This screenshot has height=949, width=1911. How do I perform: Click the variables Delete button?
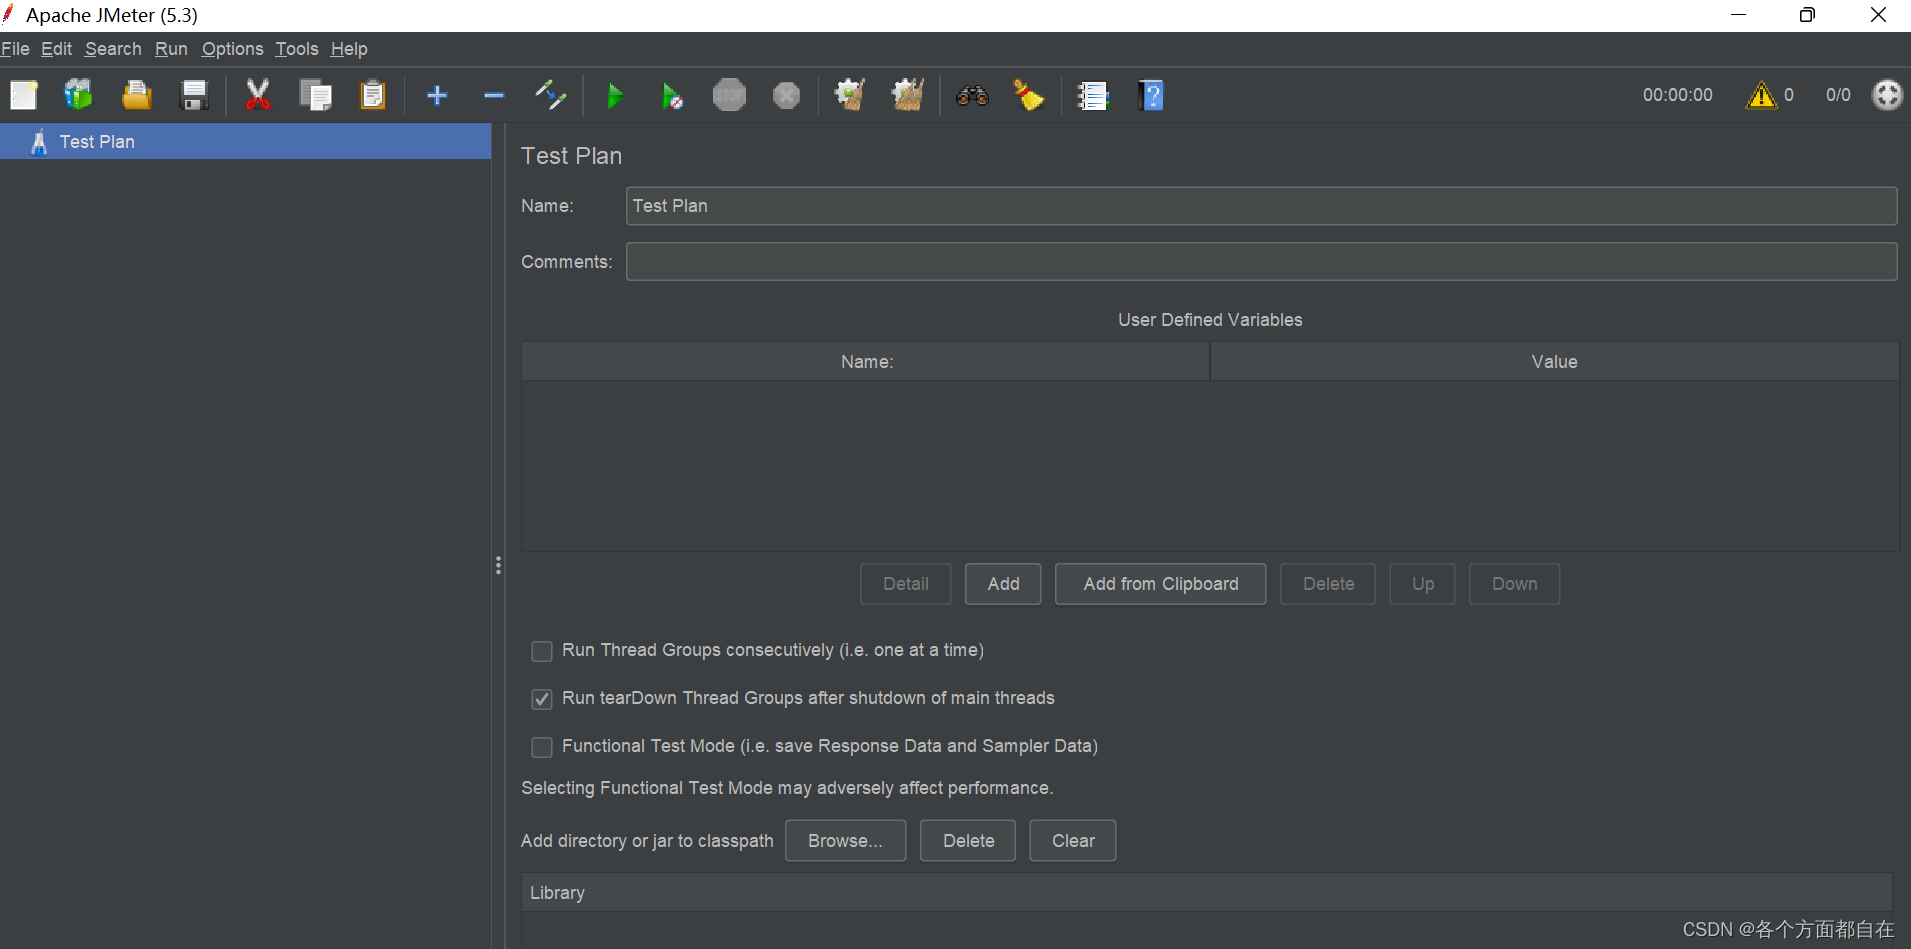tap(1328, 584)
